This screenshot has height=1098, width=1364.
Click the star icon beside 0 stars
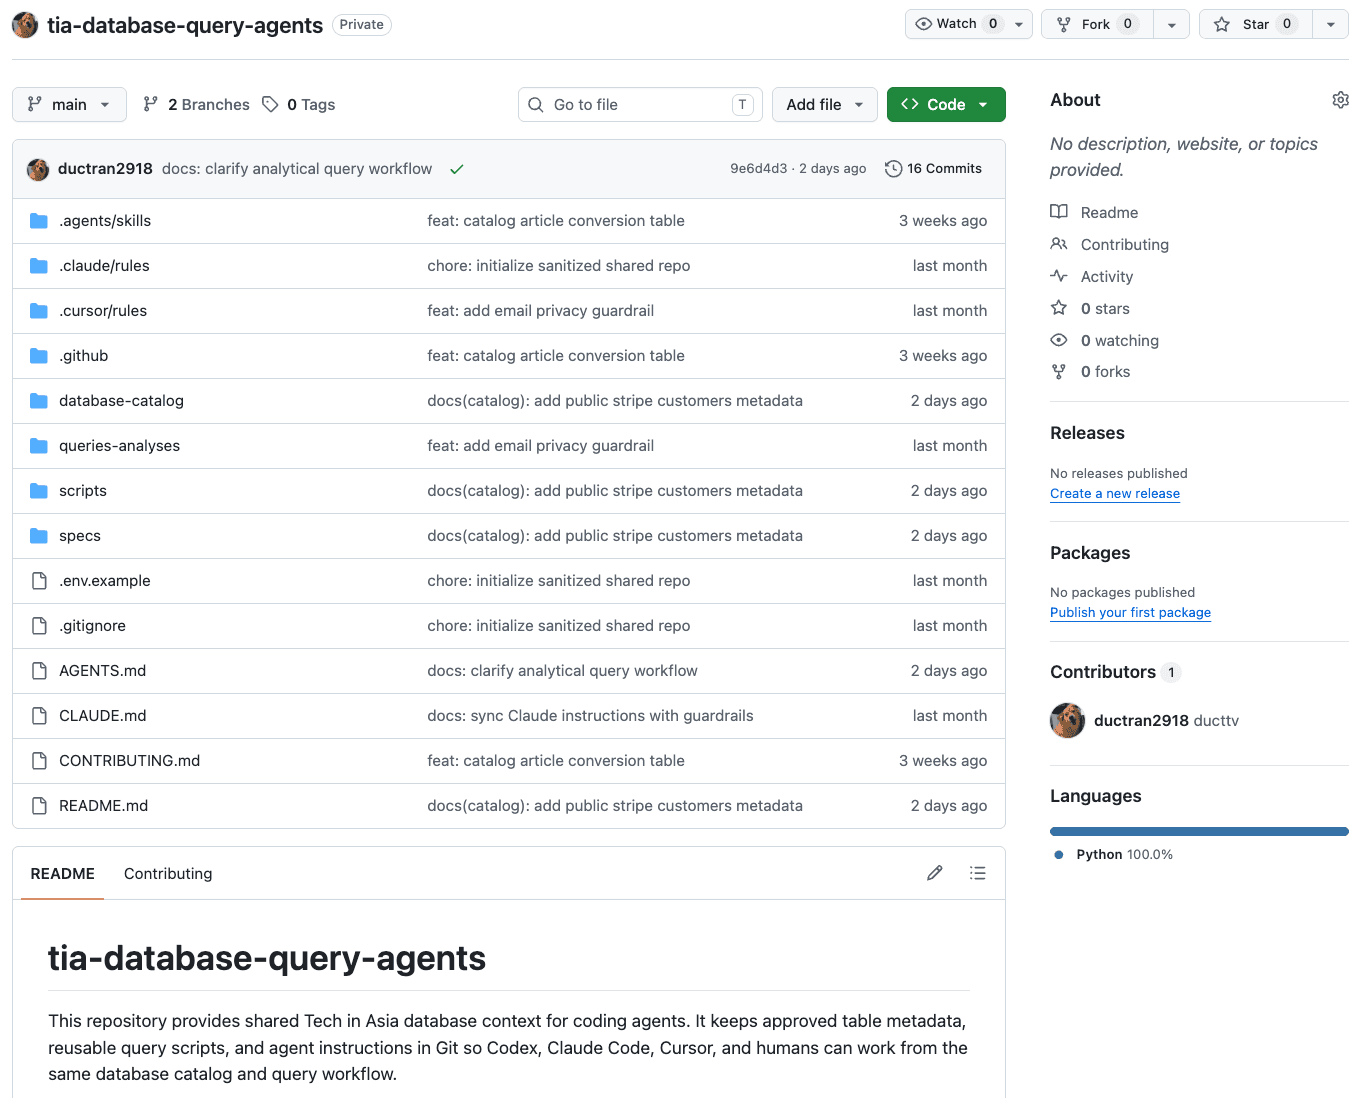point(1059,308)
